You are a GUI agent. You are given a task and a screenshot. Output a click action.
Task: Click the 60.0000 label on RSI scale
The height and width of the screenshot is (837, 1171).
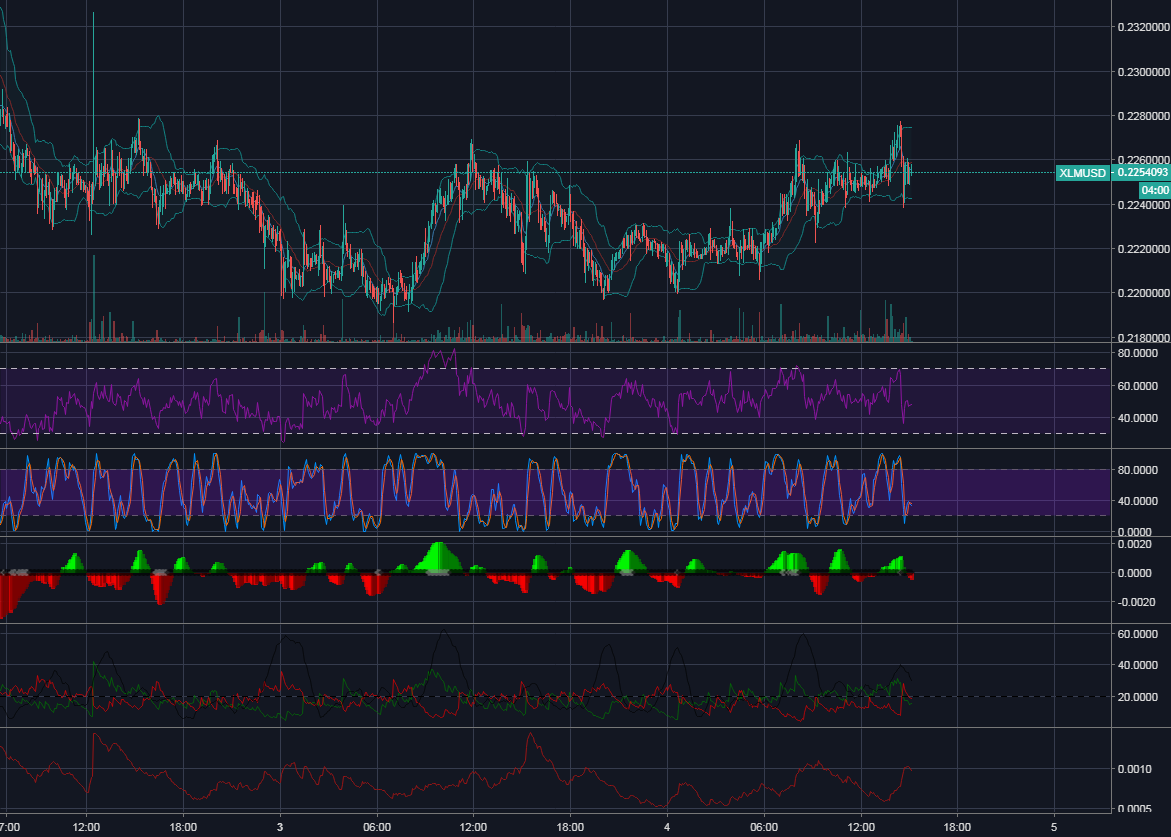click(x=1137, y=386)
